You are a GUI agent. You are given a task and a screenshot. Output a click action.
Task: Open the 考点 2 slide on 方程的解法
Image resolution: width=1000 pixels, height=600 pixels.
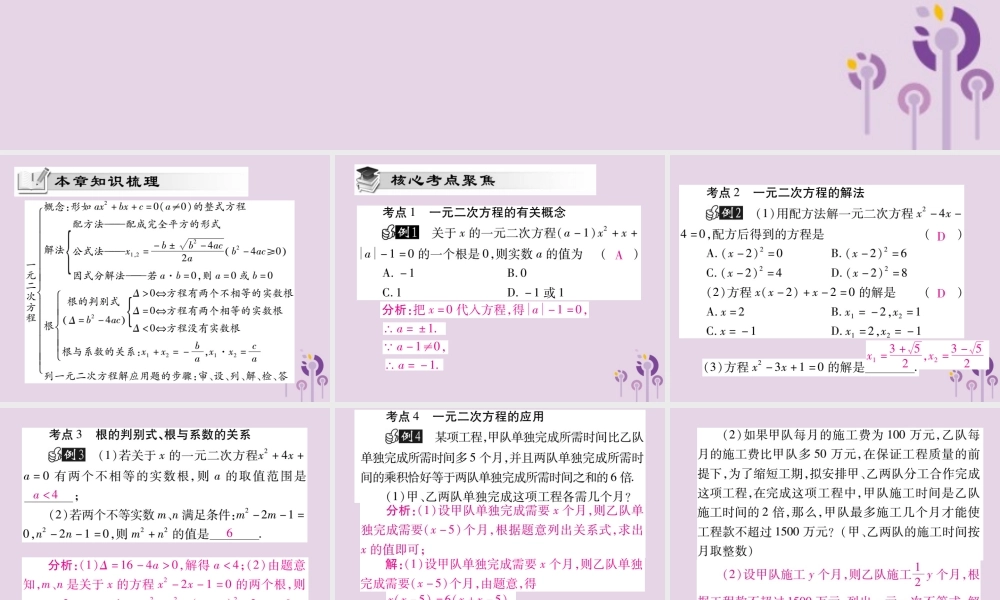(835, 278)
